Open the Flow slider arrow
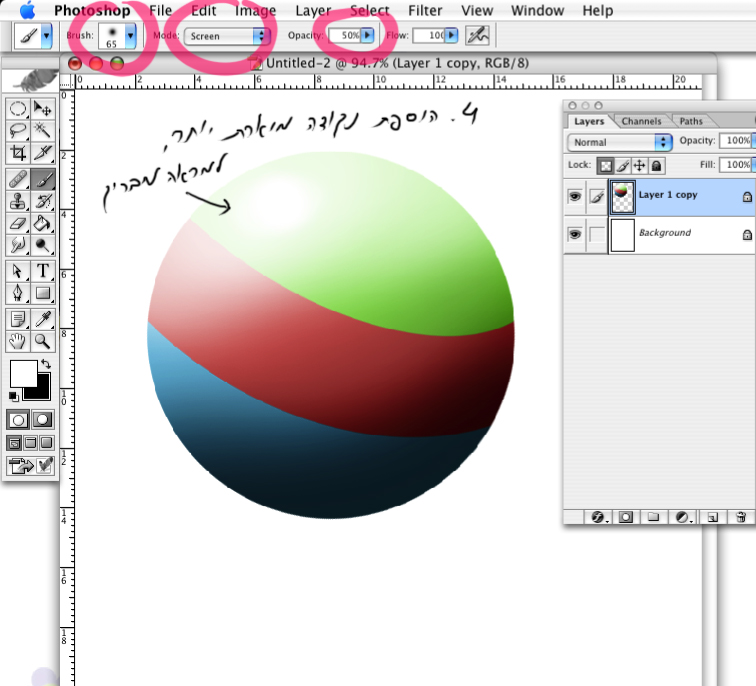 (451, 35)
